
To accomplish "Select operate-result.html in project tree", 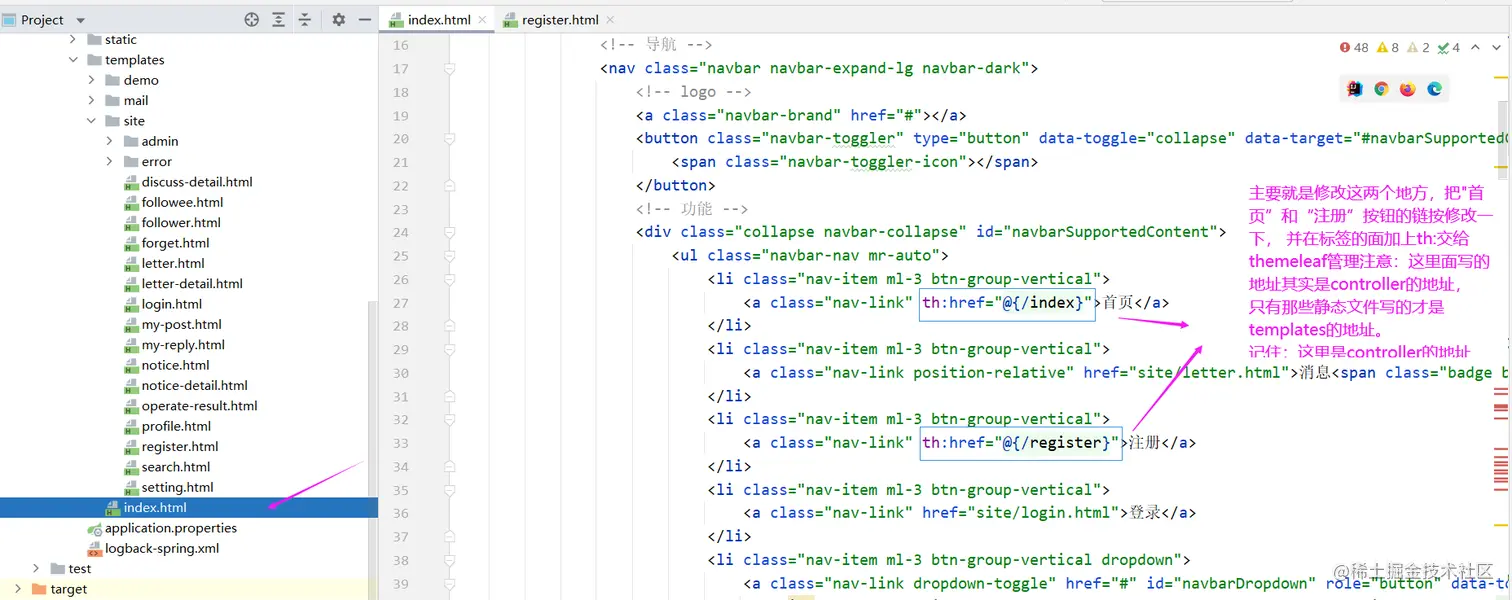I will tap(191, 406).
